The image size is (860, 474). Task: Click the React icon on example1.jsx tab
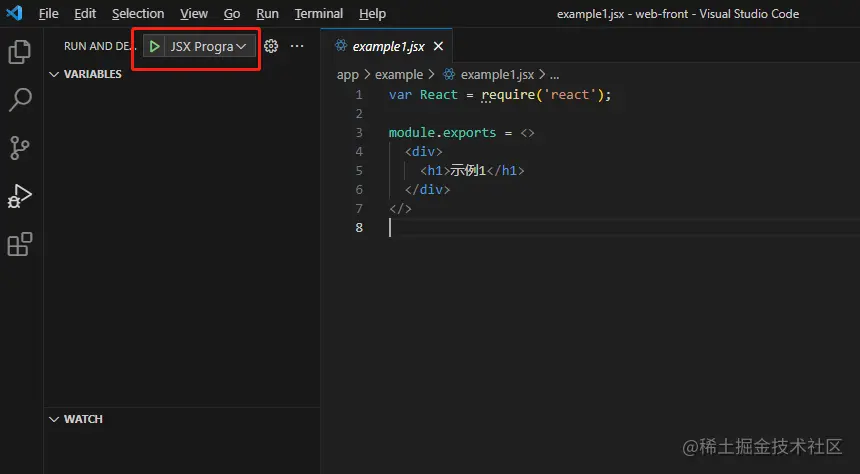click(341, 46)
